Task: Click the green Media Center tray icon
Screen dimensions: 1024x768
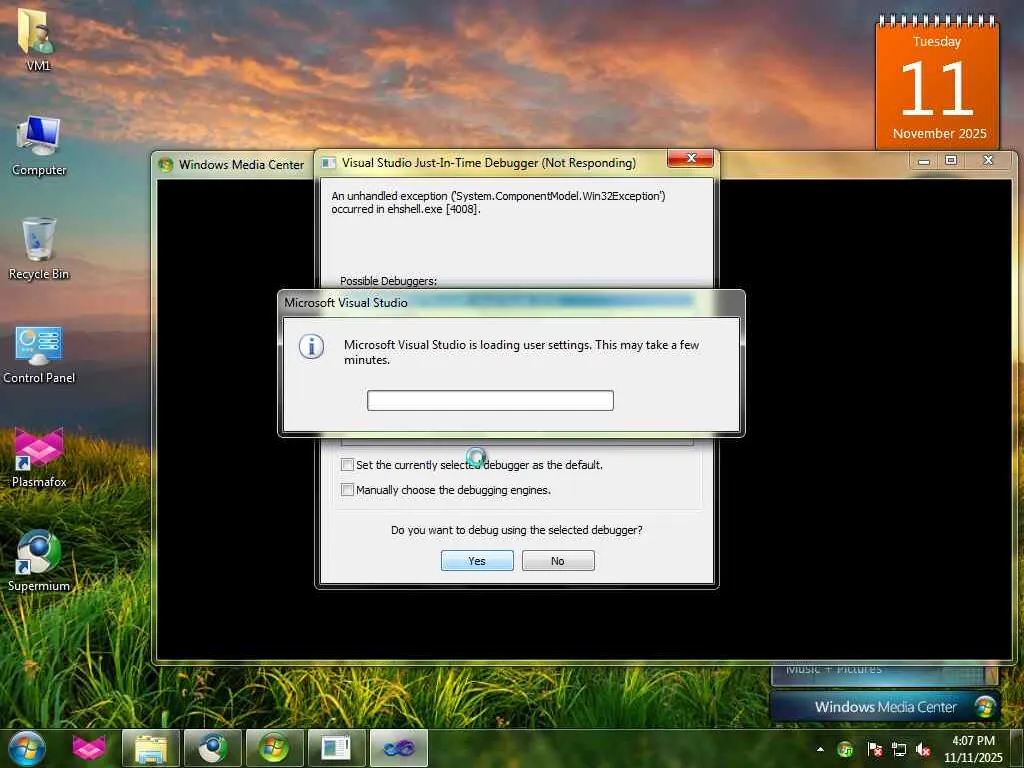Action: click(845, 749)
